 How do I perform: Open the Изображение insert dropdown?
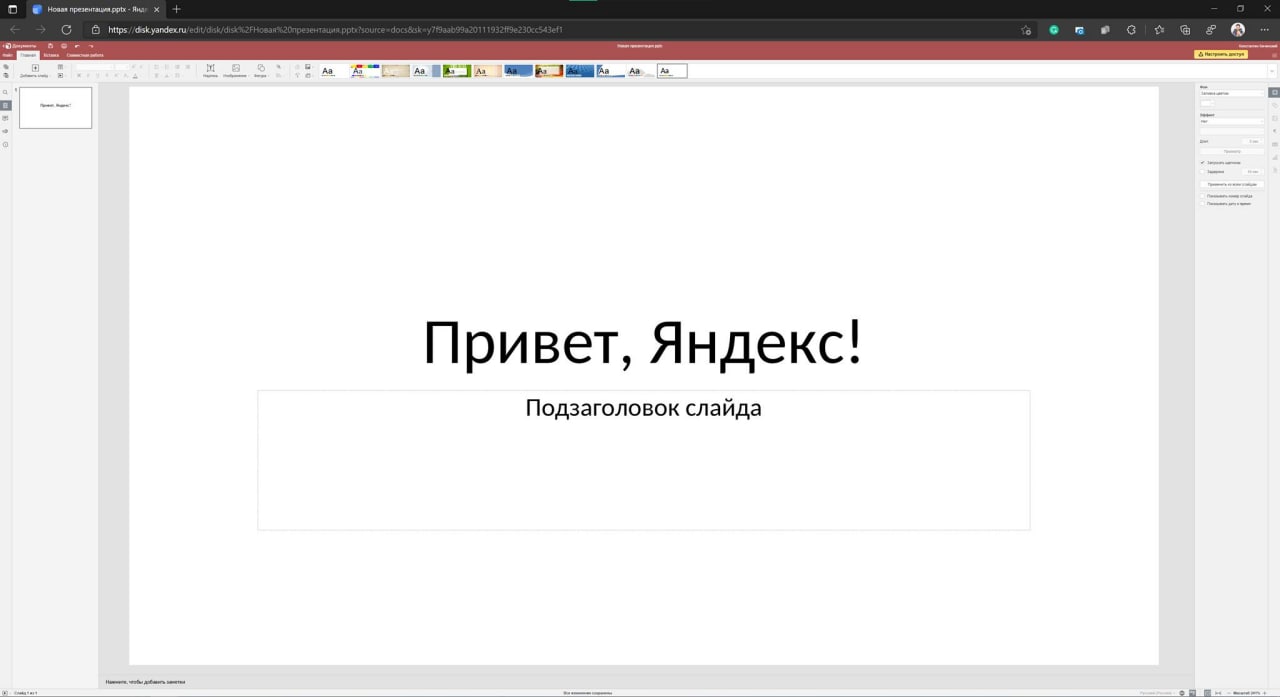pos(236,71)
